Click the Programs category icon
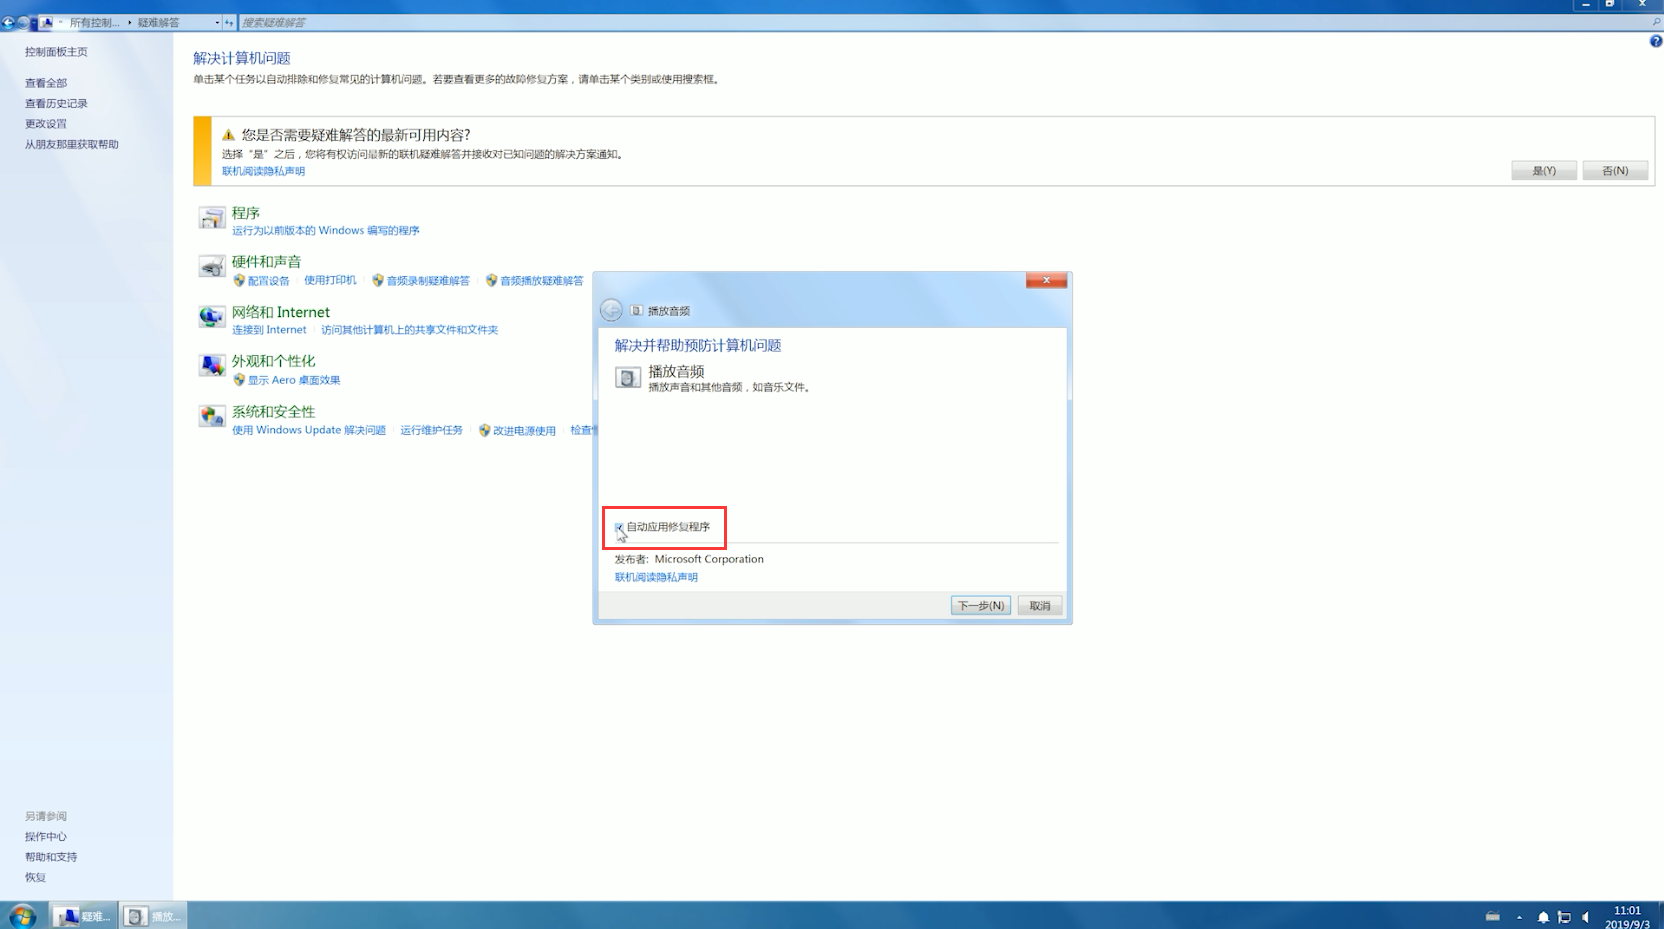This screenshot has width=1664, height=929. [x=211, y=218]
